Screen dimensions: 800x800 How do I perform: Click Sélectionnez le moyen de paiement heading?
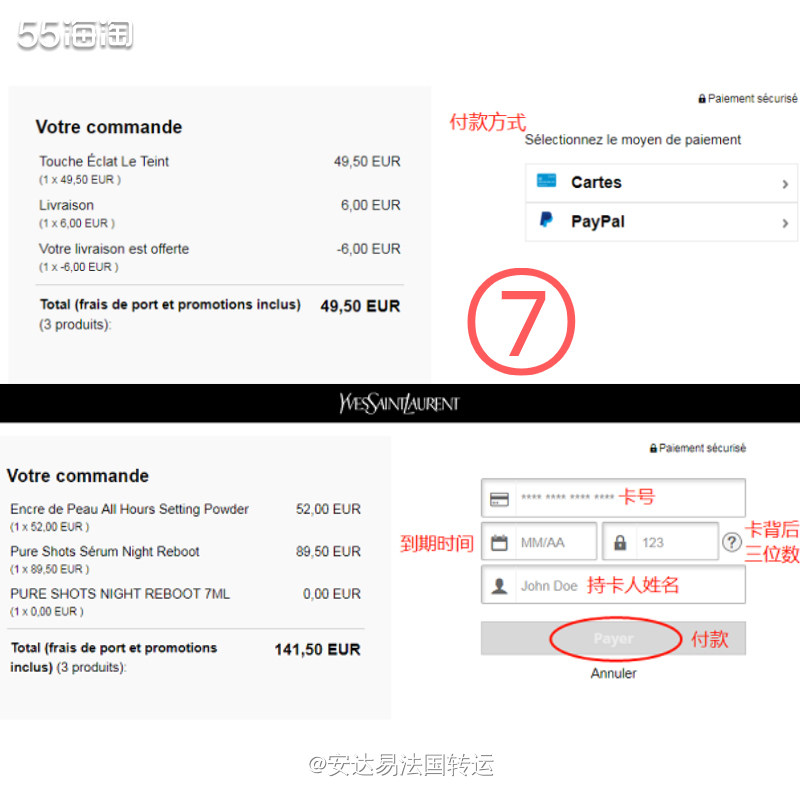tap(633, 140)
